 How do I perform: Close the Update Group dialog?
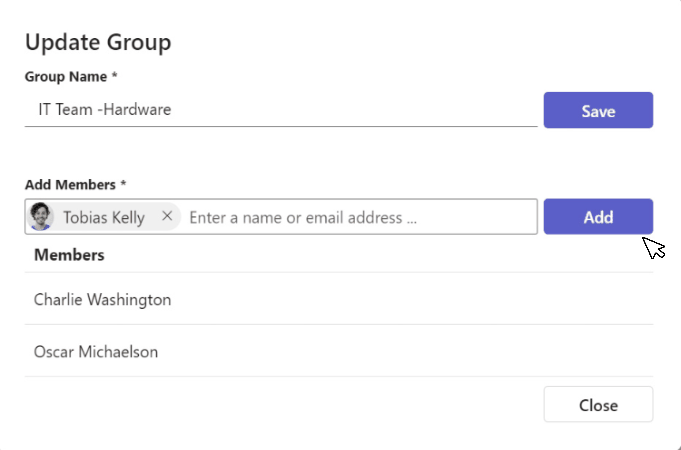pyautogui.click(x=598, y=404)
